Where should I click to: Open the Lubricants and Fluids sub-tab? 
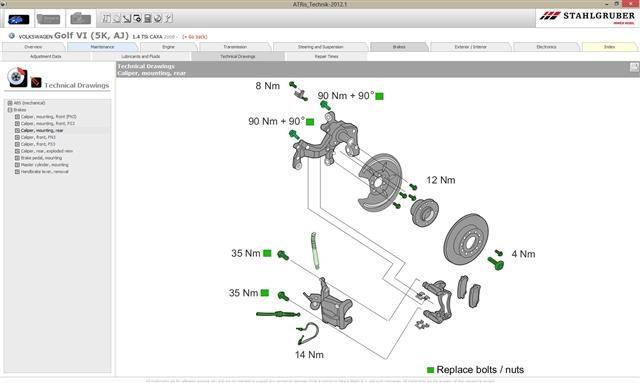(140, 56)
